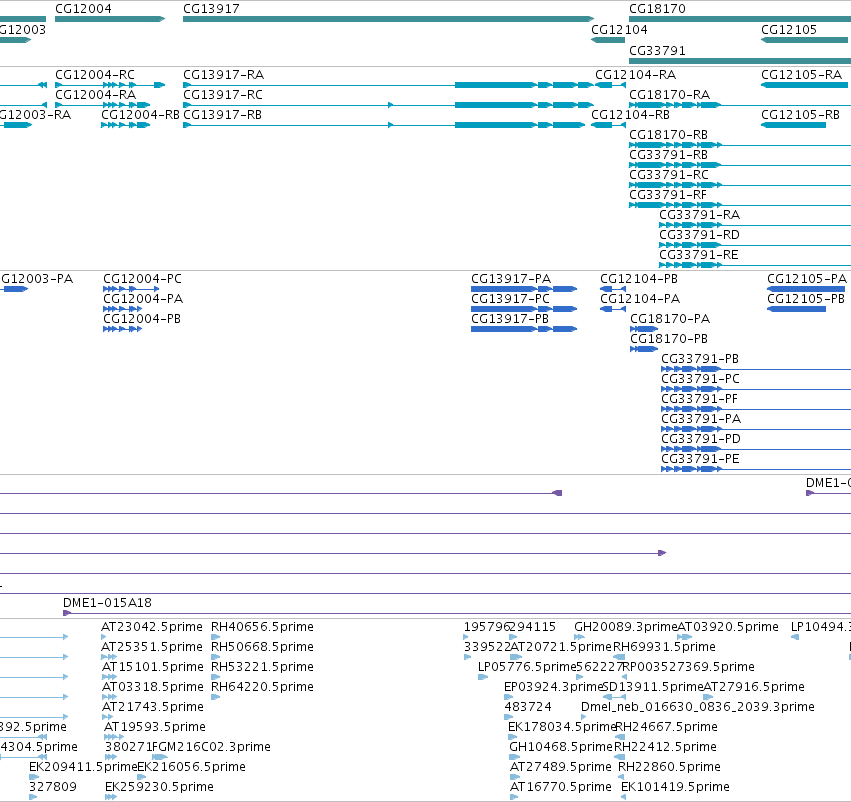Click the CG12104-PB protein label
The height and width of the screenshot is (802, 851).
click(x=639, y=278)
